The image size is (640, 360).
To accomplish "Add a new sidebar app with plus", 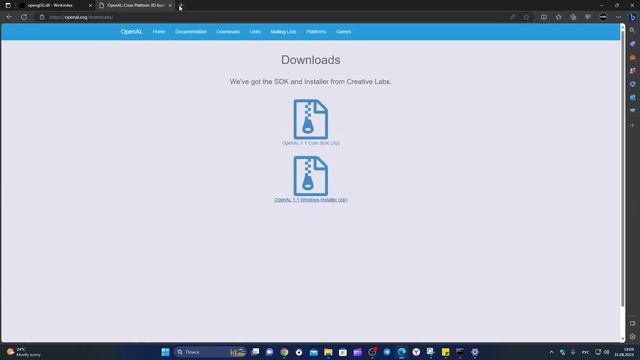I will 632,125.
